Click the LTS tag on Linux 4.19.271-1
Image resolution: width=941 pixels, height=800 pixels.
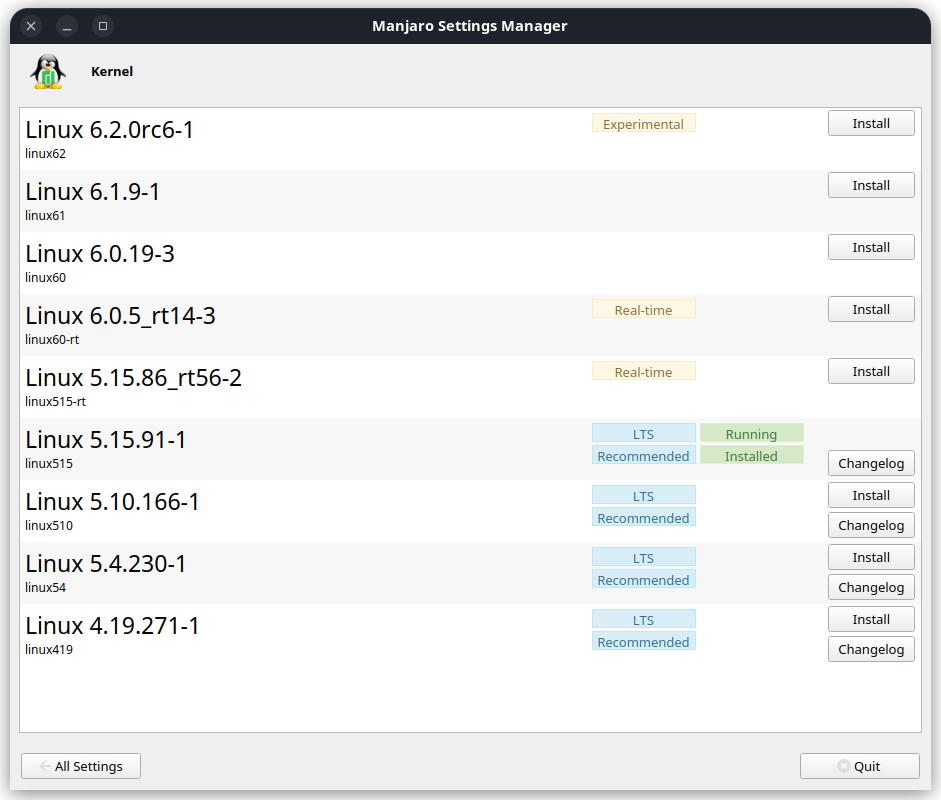click(x=643, y=619)
